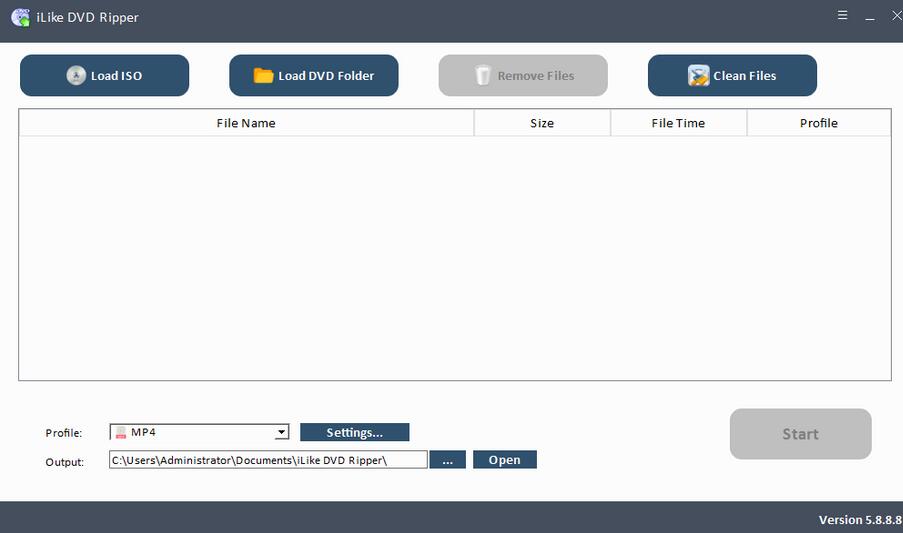Click the Size column header

tap(542, 123)
